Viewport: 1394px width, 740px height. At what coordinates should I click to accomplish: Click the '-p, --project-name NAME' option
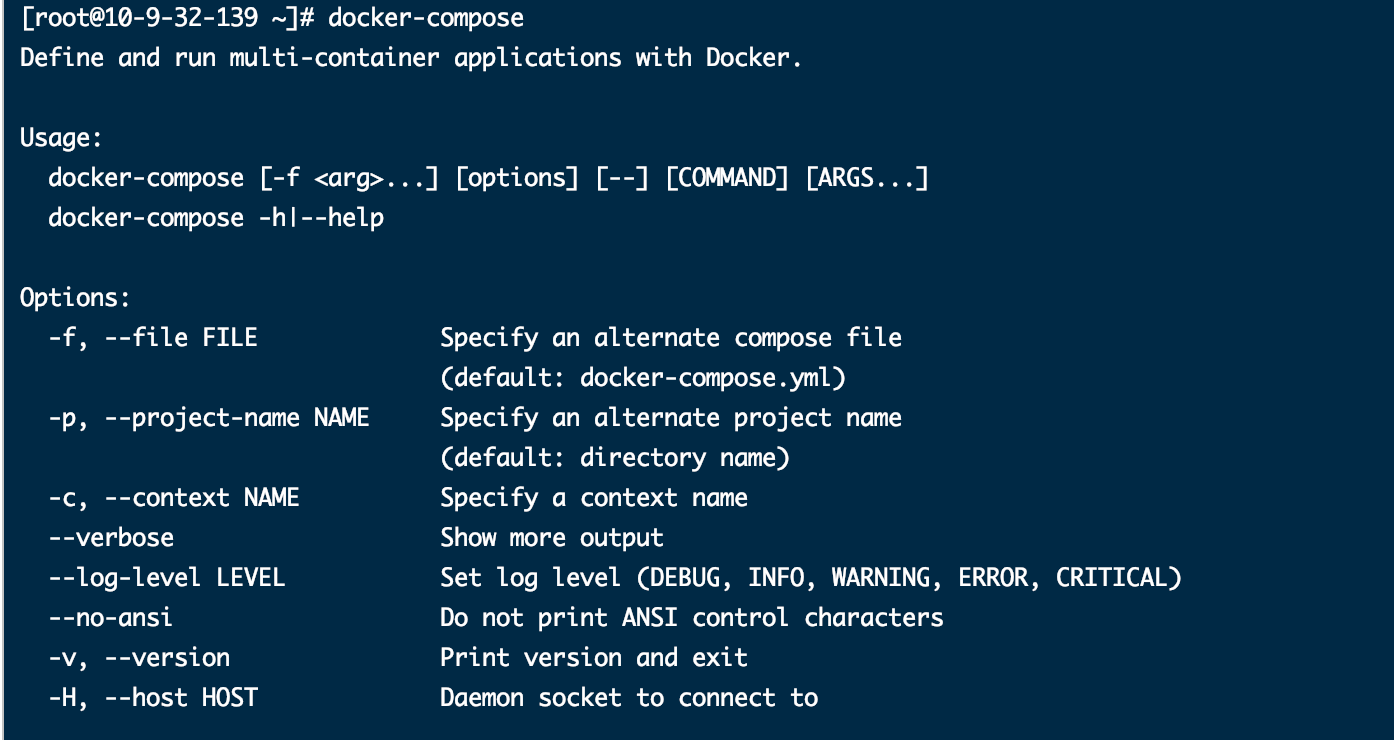[209, 418]
